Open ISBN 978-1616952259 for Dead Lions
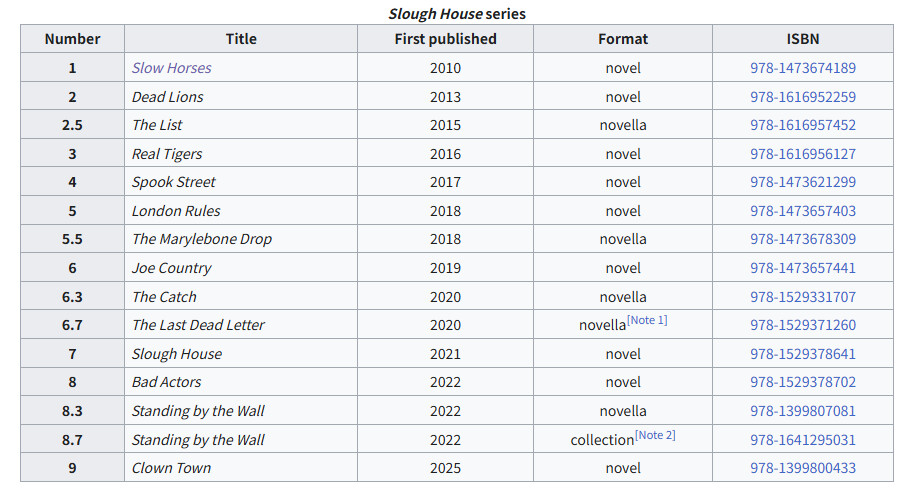This screenshot has width=900, height=489. click(x=802, y=96)
